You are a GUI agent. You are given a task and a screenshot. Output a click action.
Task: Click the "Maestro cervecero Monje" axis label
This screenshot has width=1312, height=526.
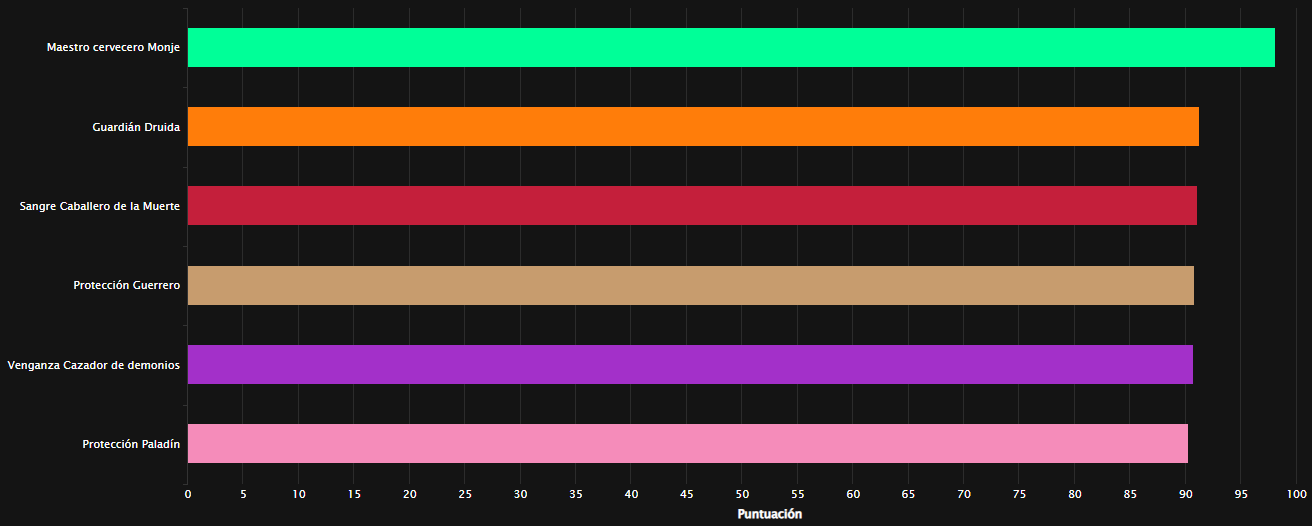point(113,48)
